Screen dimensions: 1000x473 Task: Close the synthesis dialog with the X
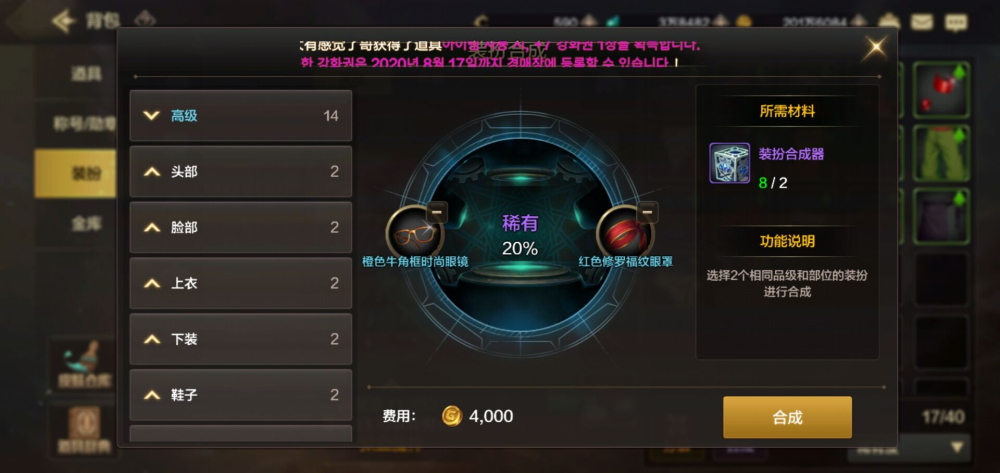(x=874, y=48)
